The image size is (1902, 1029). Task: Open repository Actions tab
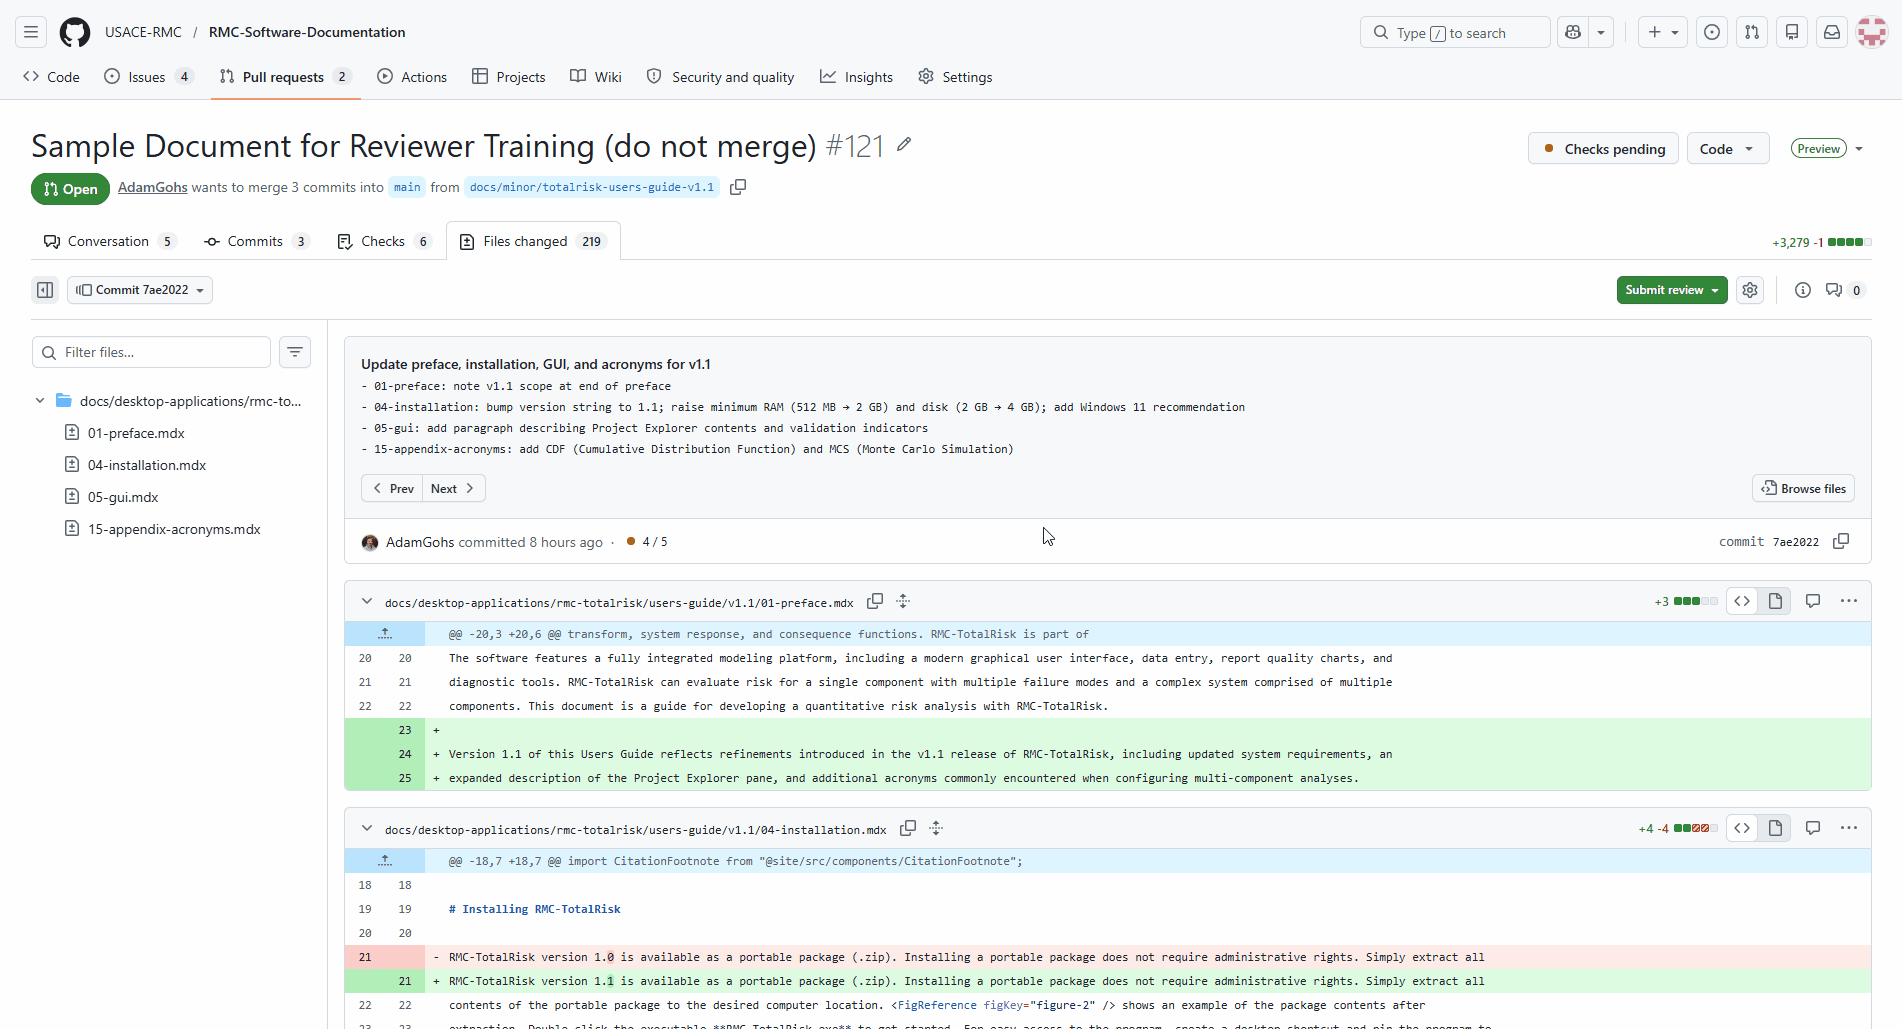tap(412, 77)
